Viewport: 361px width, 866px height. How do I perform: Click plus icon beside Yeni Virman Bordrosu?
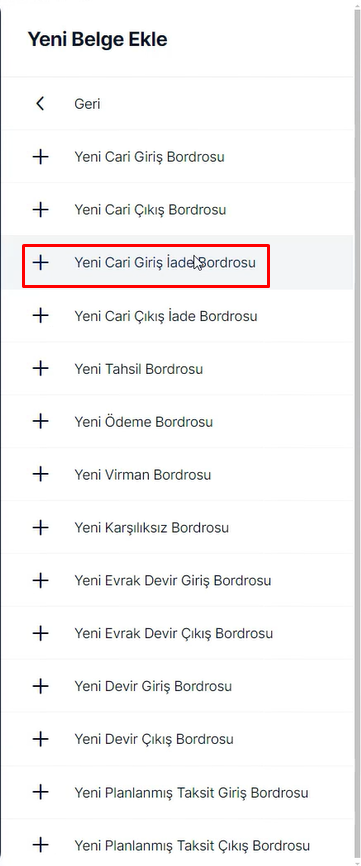40,474
